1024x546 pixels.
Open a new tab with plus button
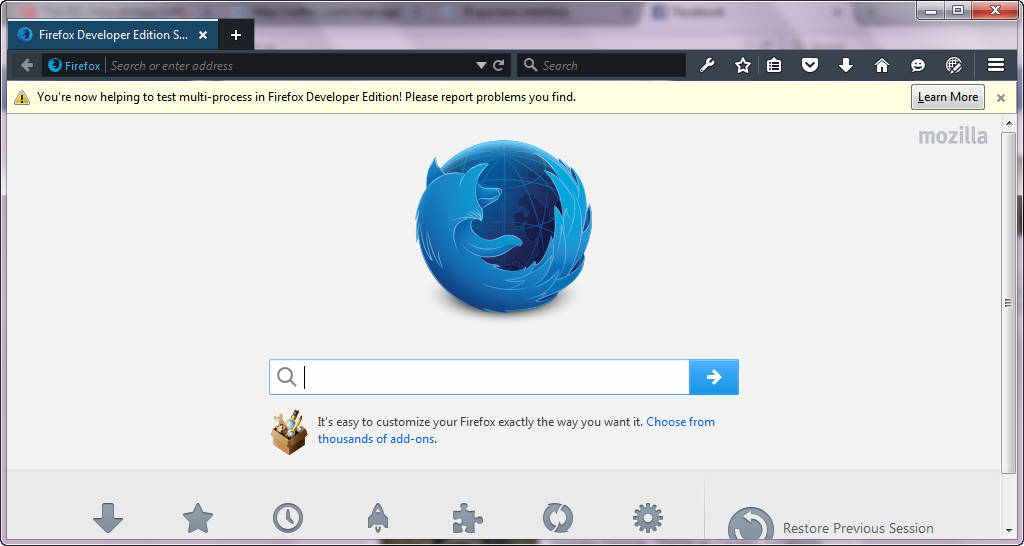click(x=236, y=35)
